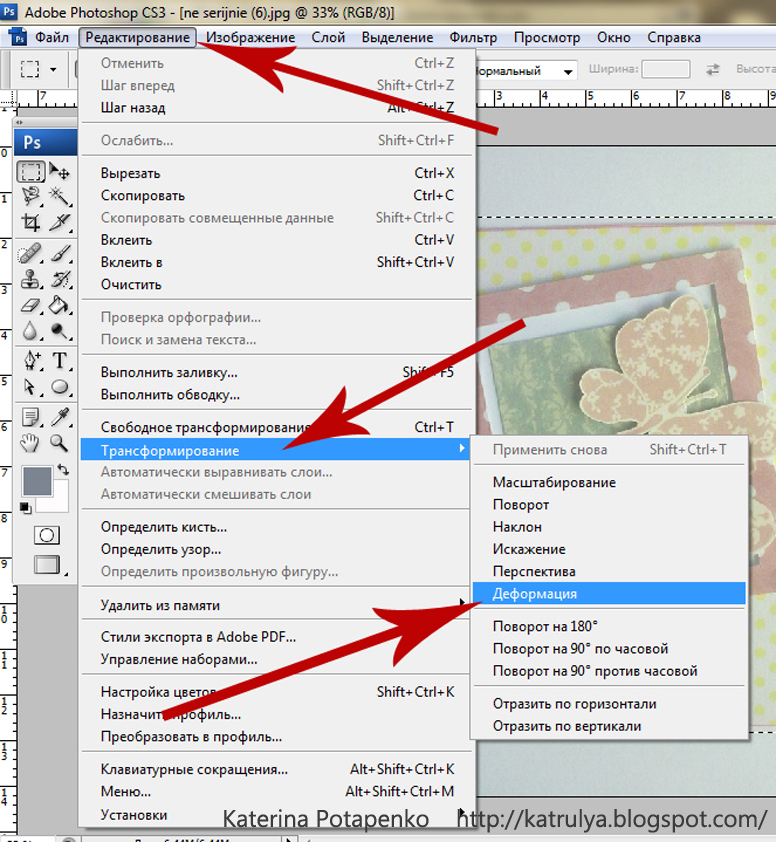
Task: Open the Справка menu
Action: click(x=674, y=38)
